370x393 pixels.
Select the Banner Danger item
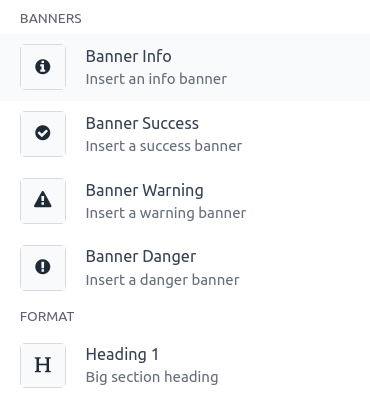click(x=185, y=268)
